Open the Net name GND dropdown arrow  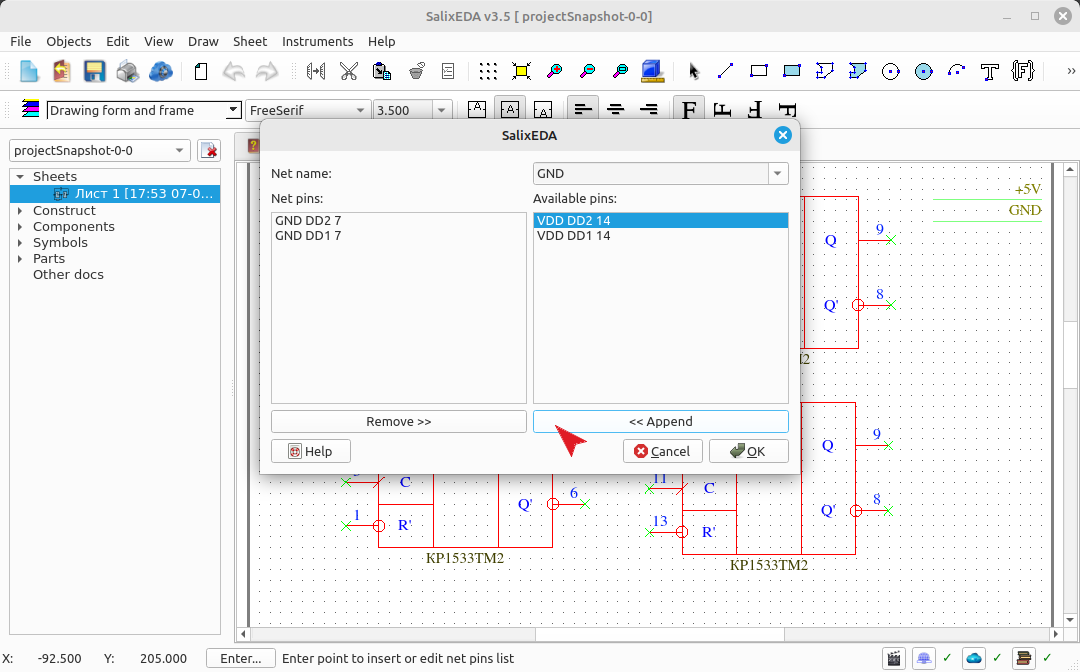tap(778, 174)
